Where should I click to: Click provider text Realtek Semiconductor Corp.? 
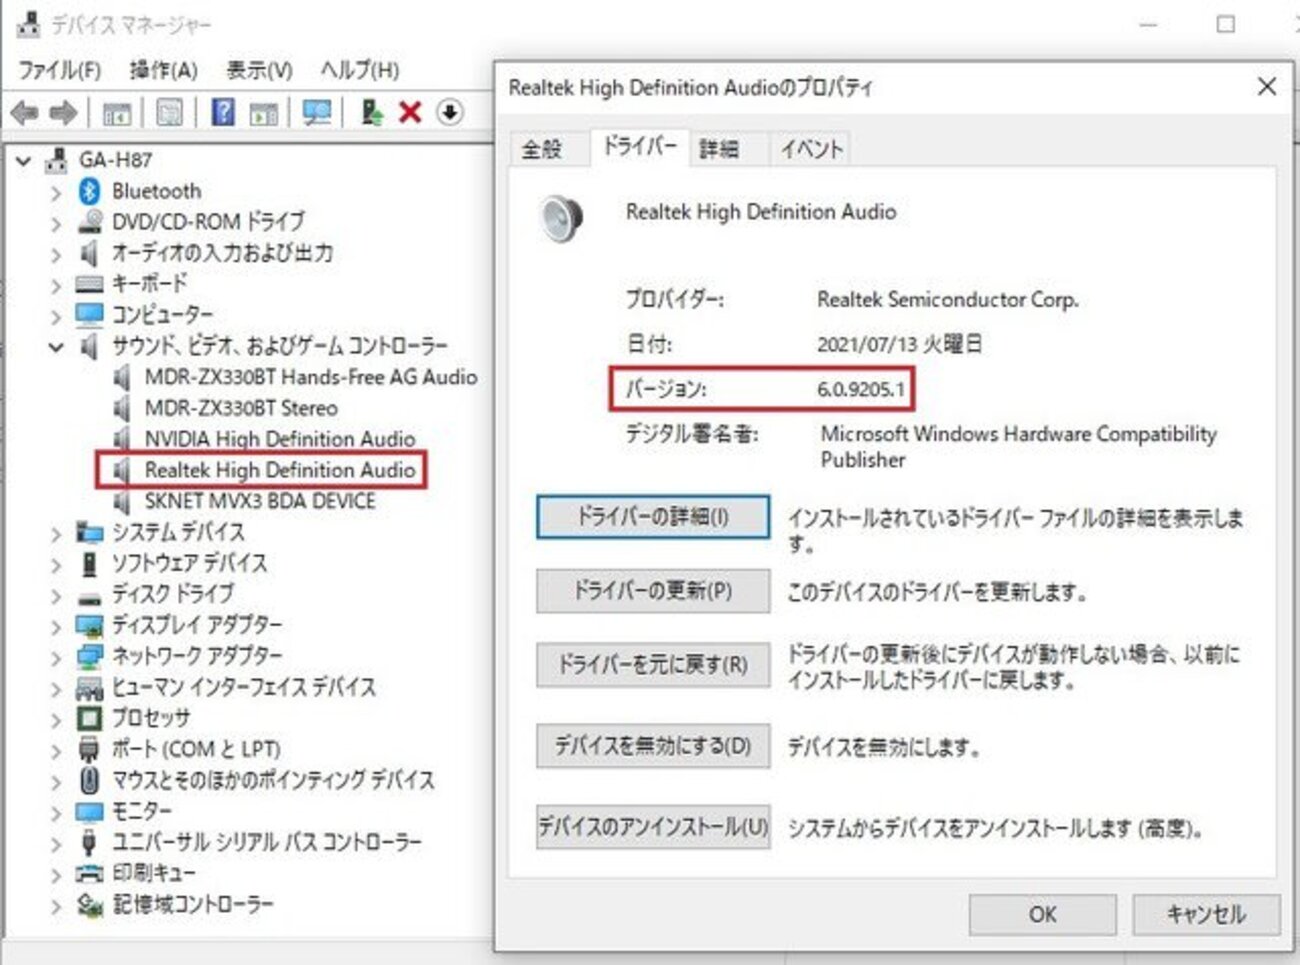click(948, 300)
